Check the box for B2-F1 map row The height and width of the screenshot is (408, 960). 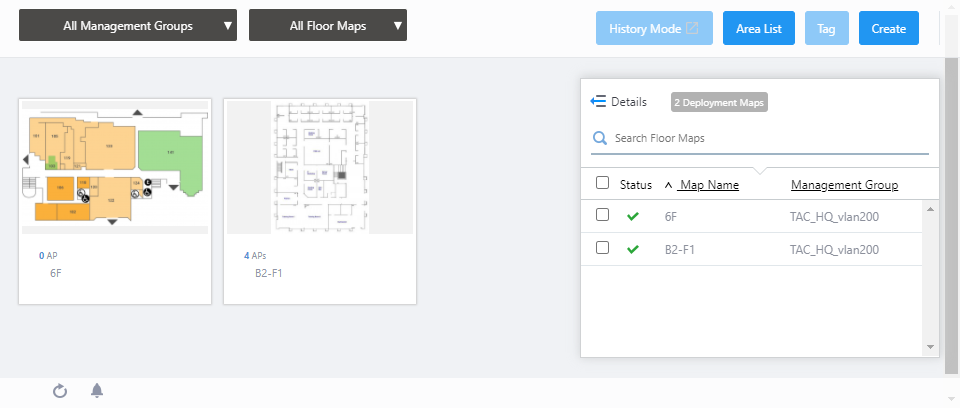pos(602,247)
